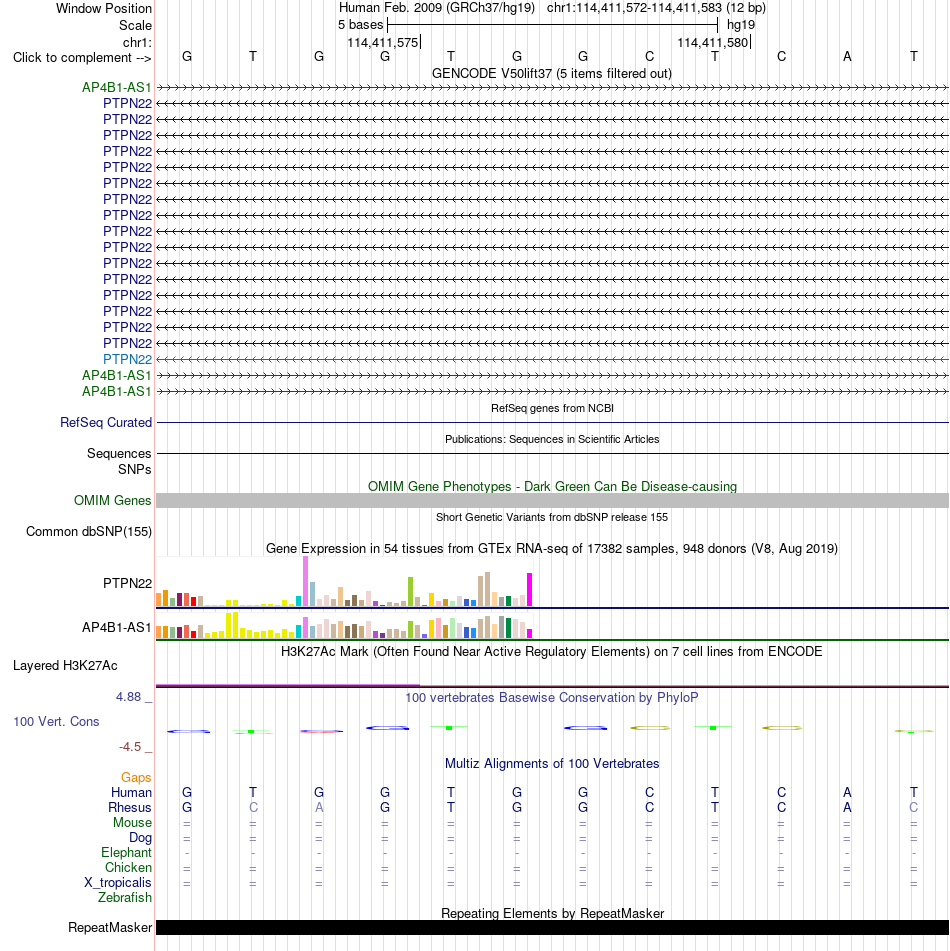Click the -4.5 PhyloP lower scale value
Screen dimensions: 950x951
click(x=130, y=747)
